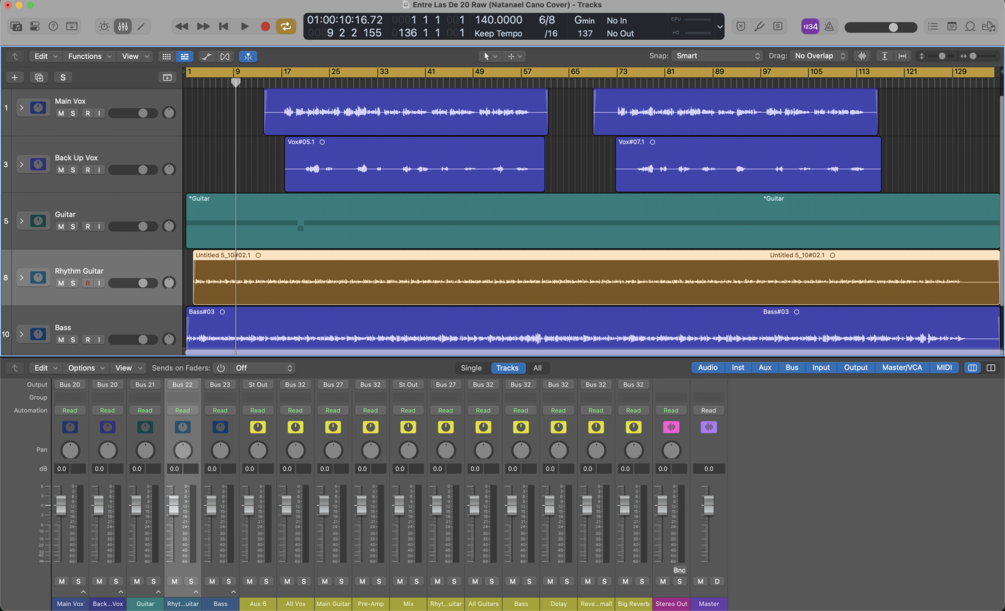Open the Snap Smart dropdown
Viewport: 1005px width, 611px height.
pos(717,56)
